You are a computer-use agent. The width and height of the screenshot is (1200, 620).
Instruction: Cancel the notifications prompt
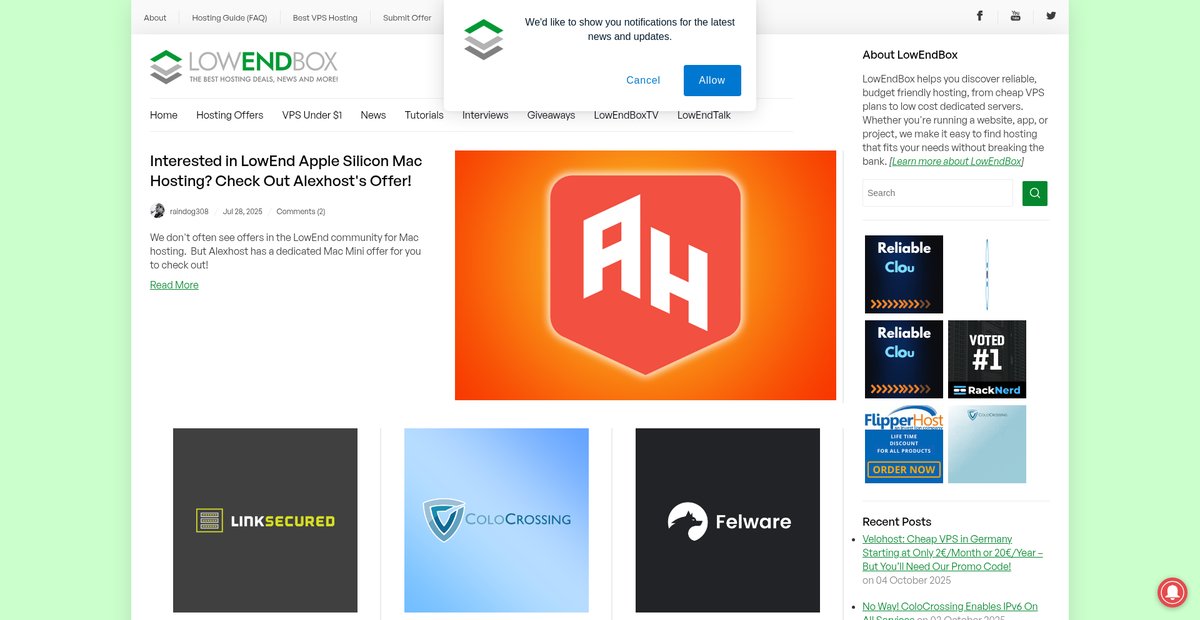643,80
